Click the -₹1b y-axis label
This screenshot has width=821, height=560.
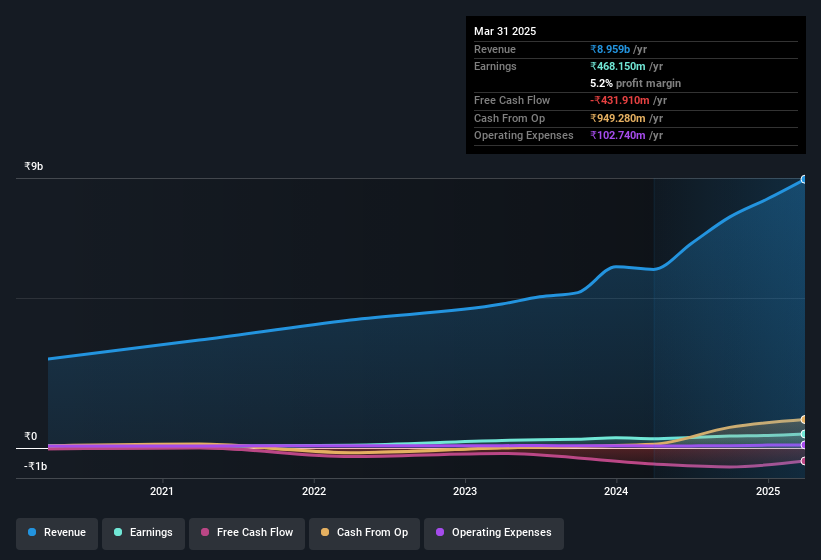click(x=36, y=466)
